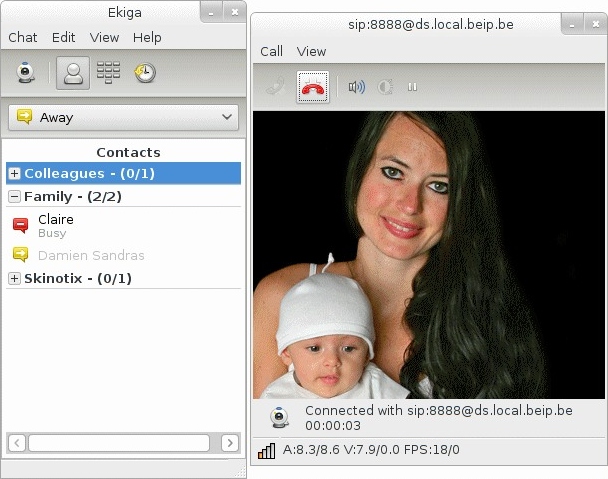Image resolution: width=608 pixels, height=479 pixels.
Task: Open the Ekiga window View menu
Action: click(x=104, y=38)
